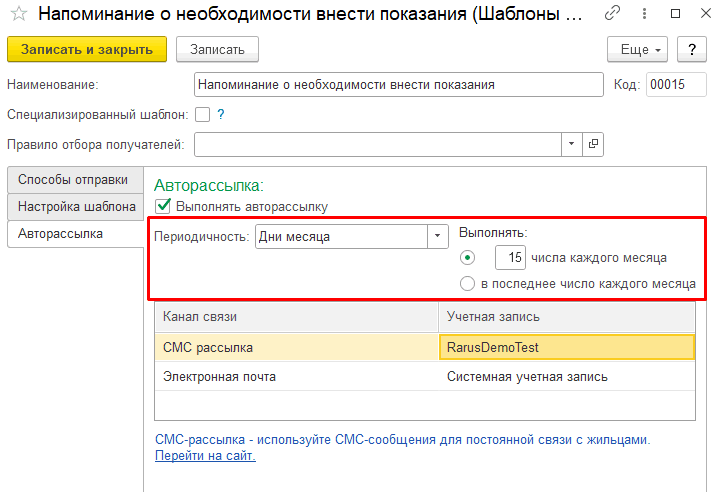Expand the Периодичность dropdown list
The width and height of the screenshot is (722, 492).
click(x=437, y=236)
